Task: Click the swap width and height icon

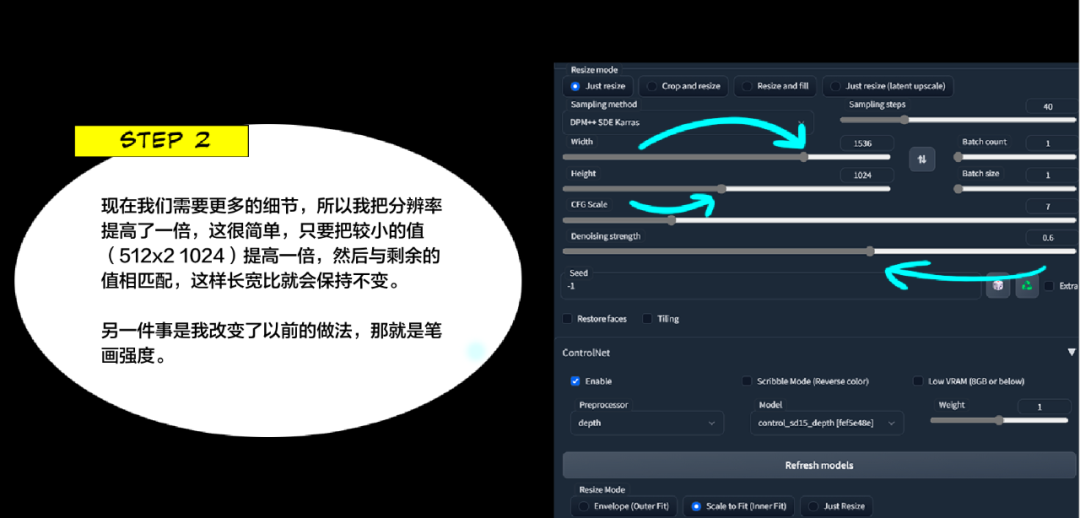Action: pyautogui.click(x=922, y=159)
